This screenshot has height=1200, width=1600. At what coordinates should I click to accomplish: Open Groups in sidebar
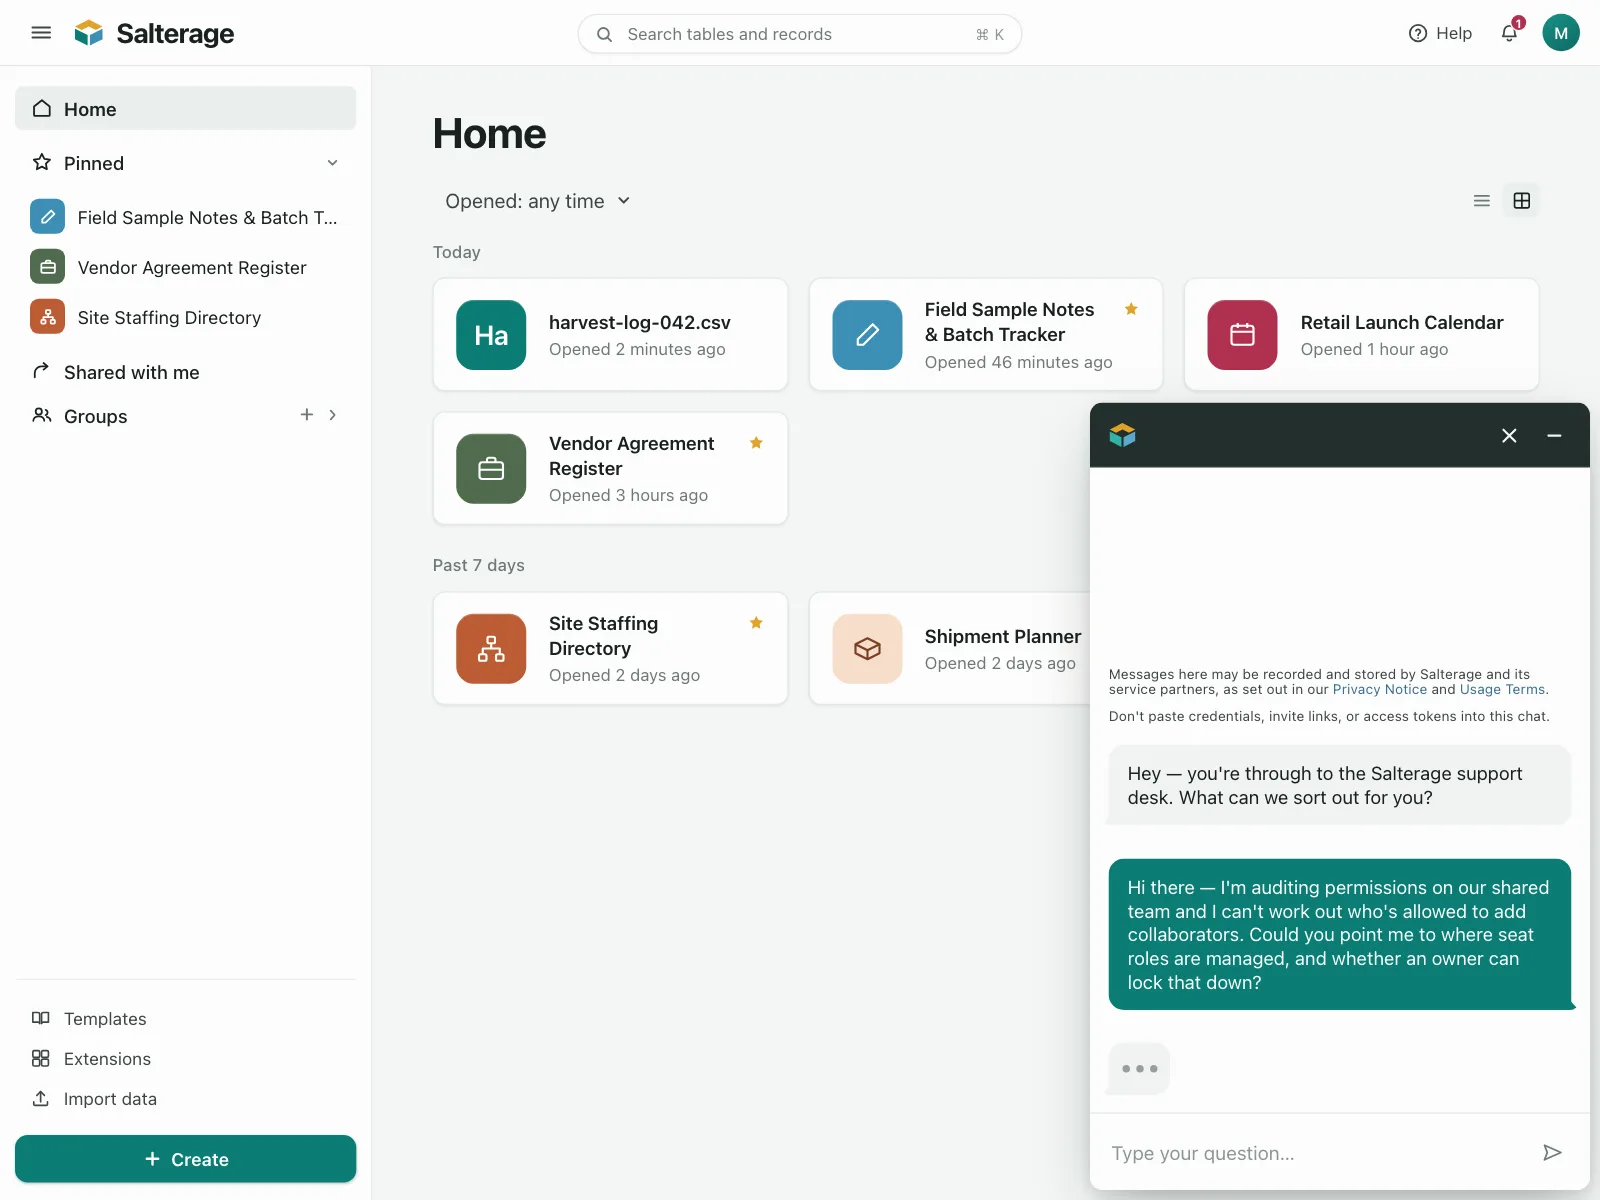[96, 416]
